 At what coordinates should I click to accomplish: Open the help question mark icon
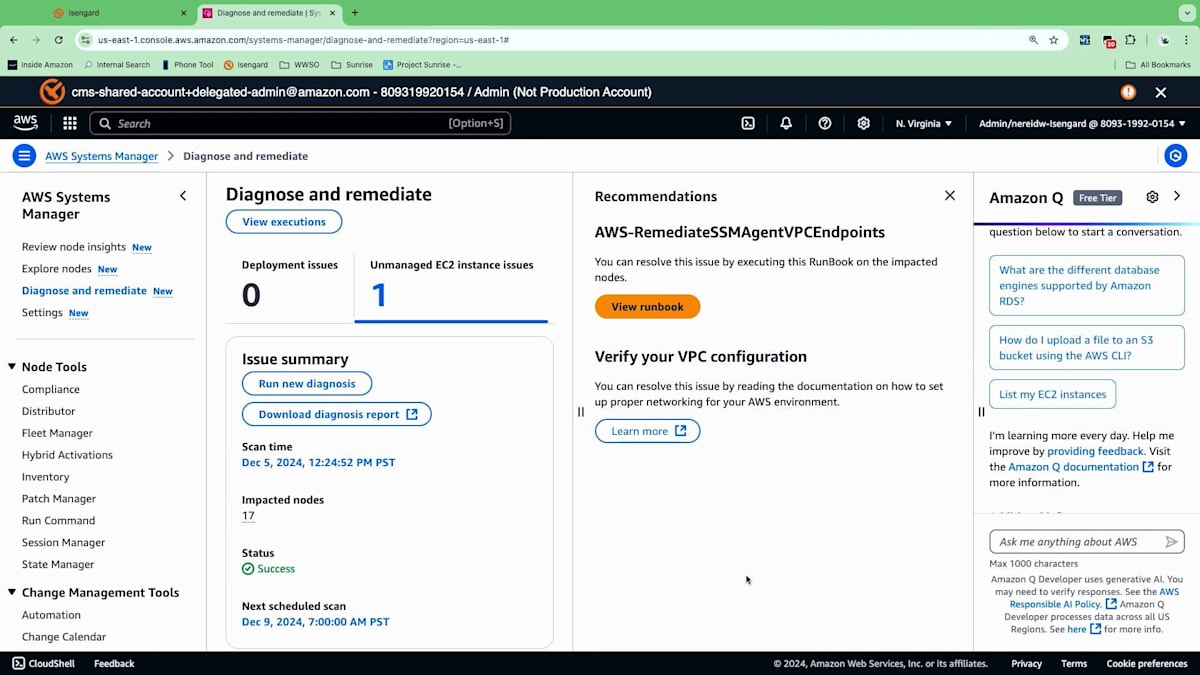(x=825, y=123)
